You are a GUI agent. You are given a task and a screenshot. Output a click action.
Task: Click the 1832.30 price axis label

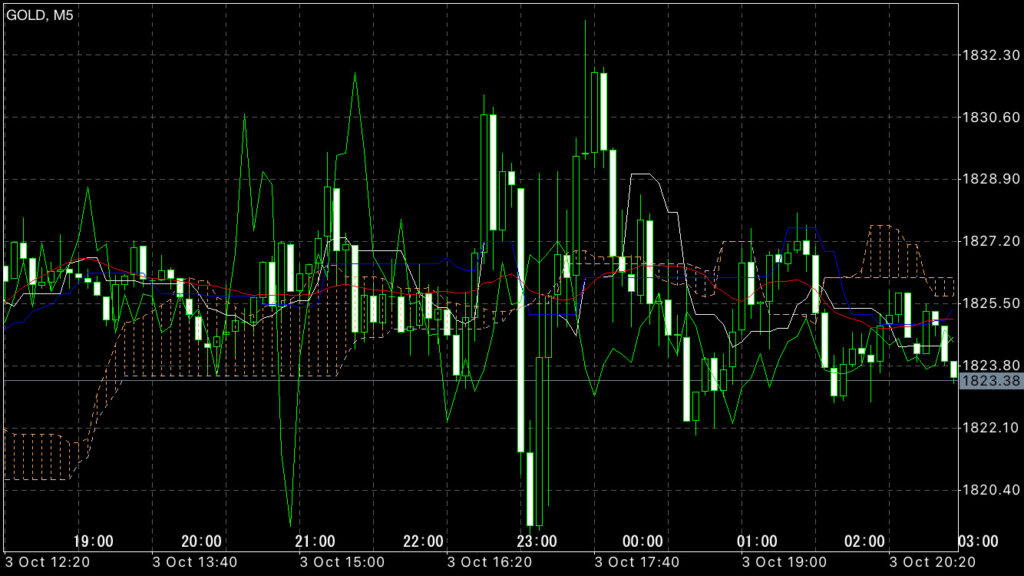click(x=991, y=55)
